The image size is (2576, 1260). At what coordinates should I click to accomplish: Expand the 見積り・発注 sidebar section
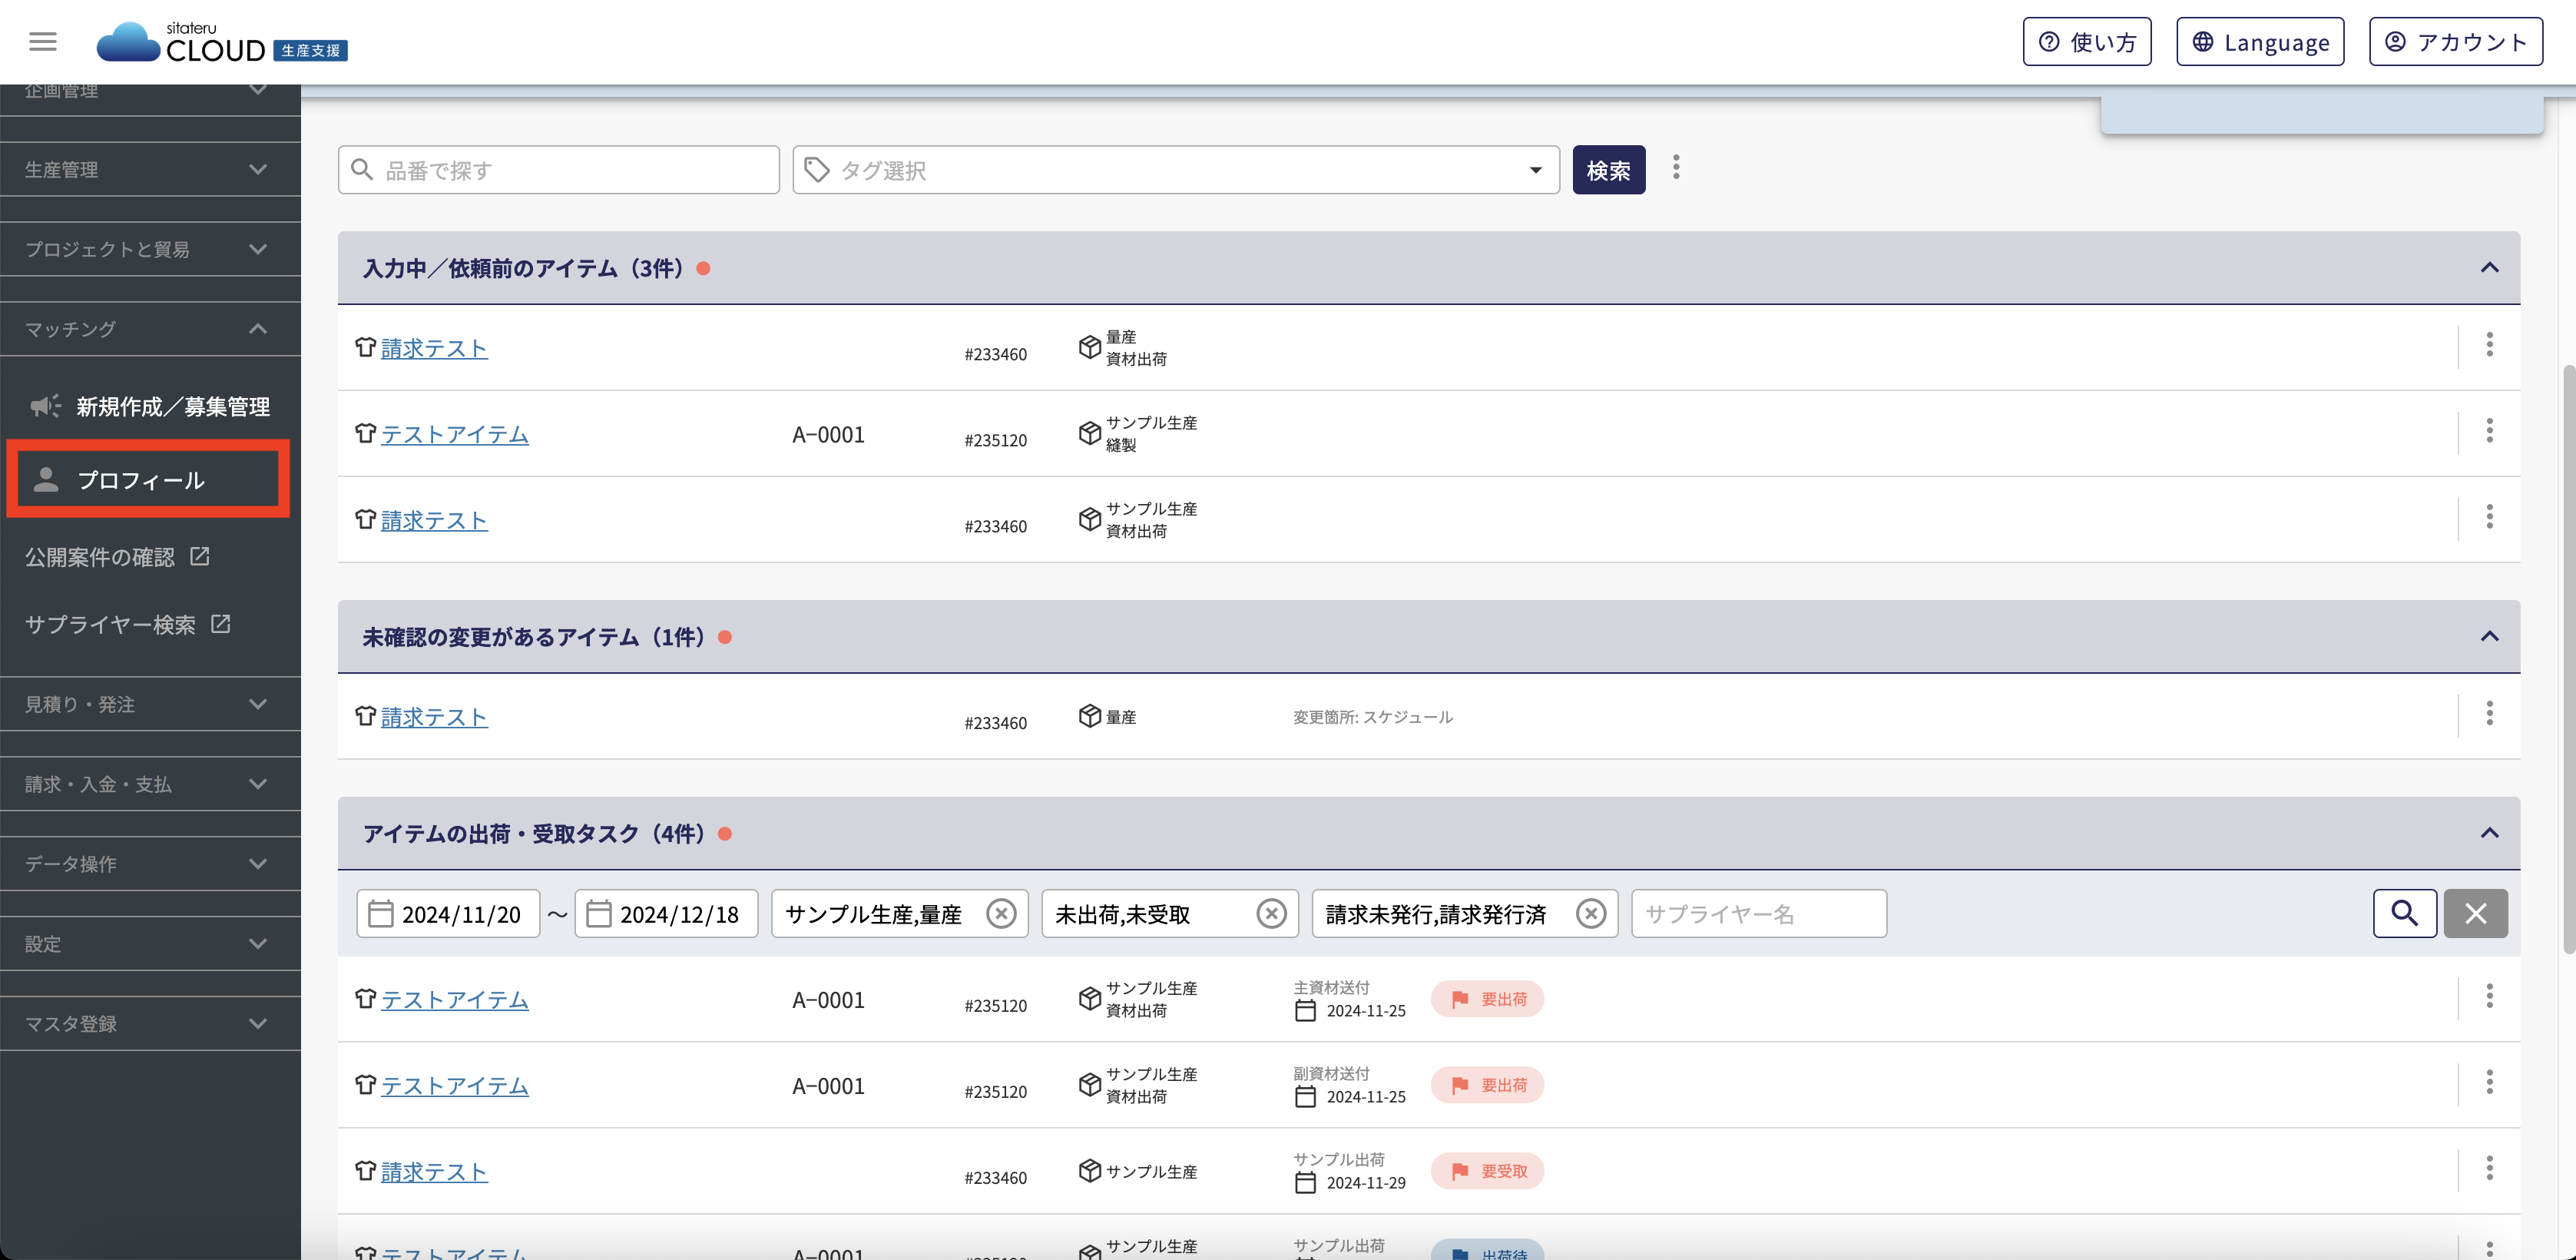[x=150, y=704]
